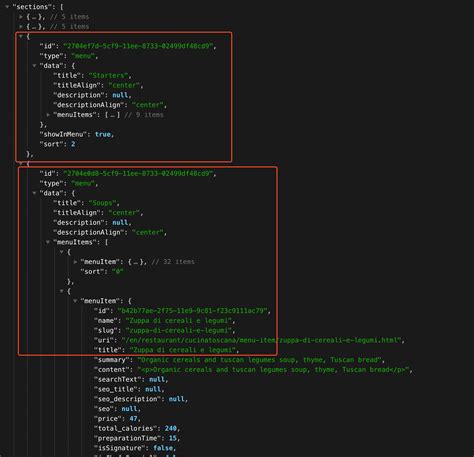Click "descriptionAlign" line in Soups data

(x=110, y=232)
